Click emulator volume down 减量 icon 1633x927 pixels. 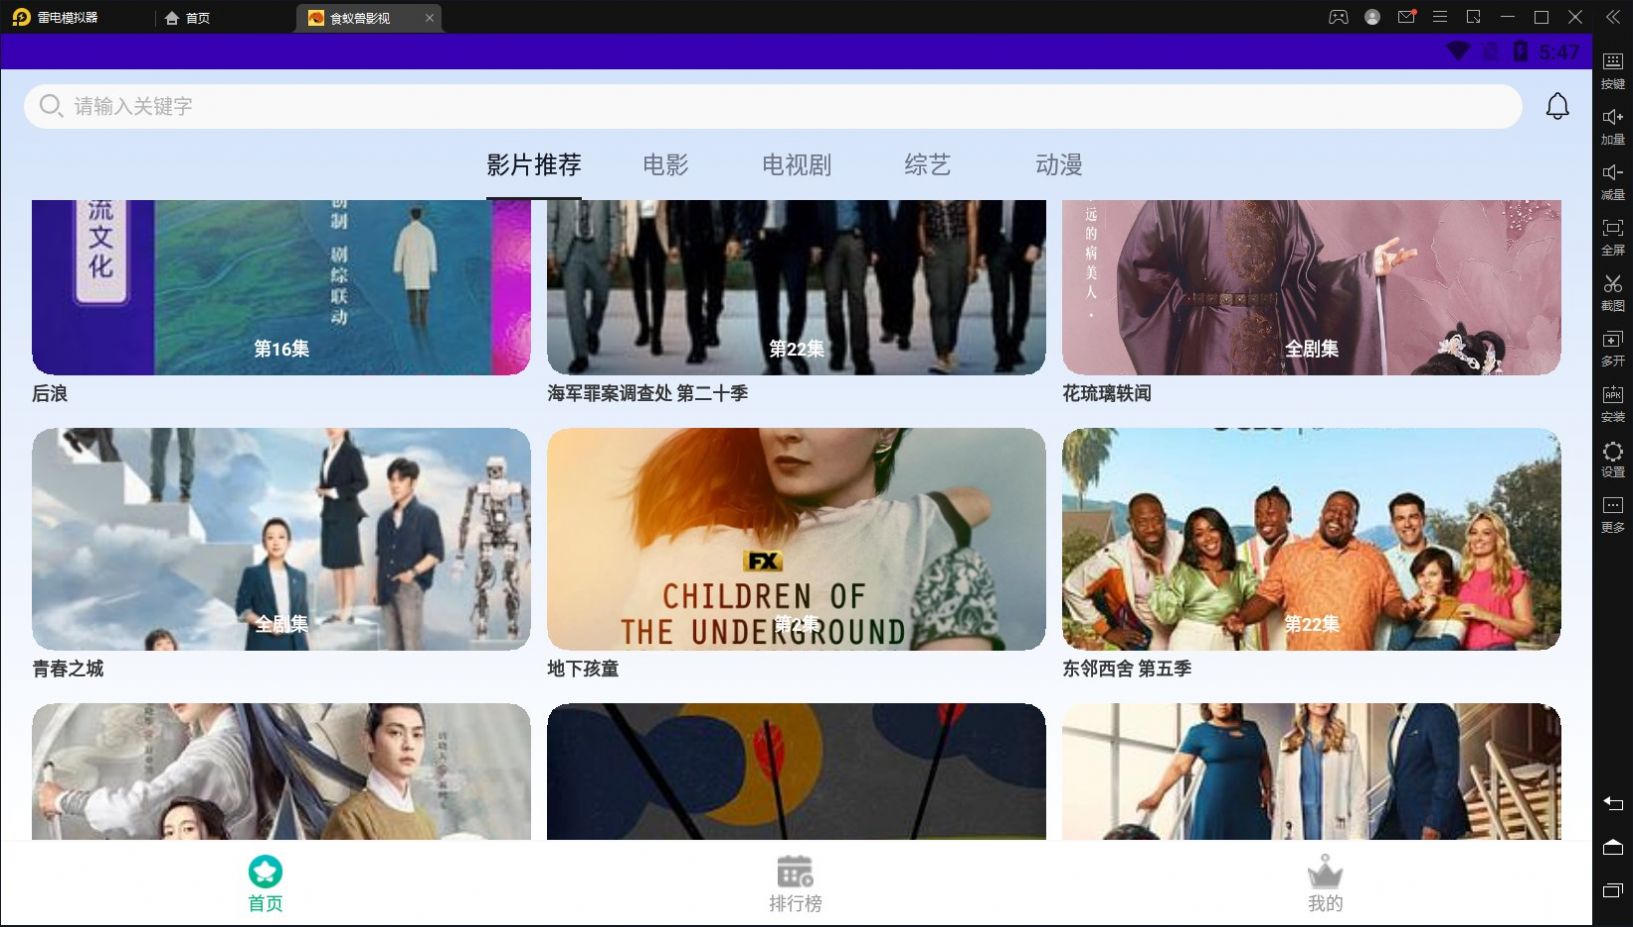[1612, 179]
